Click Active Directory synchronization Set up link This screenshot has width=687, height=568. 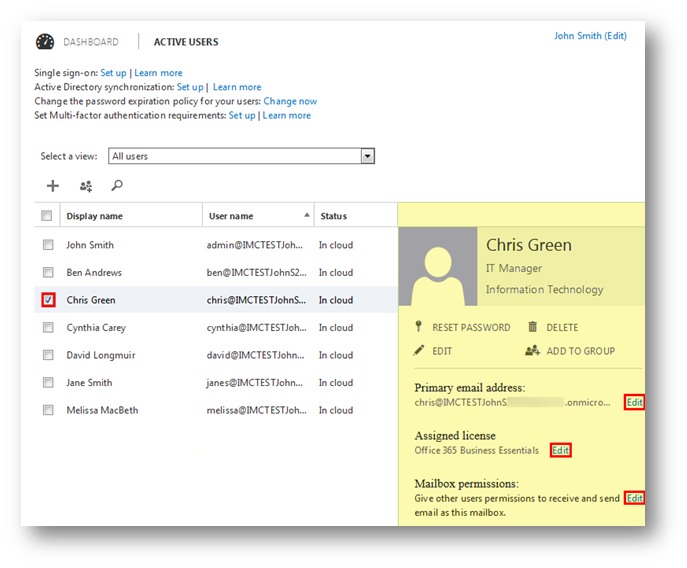(x=190, y=87)
